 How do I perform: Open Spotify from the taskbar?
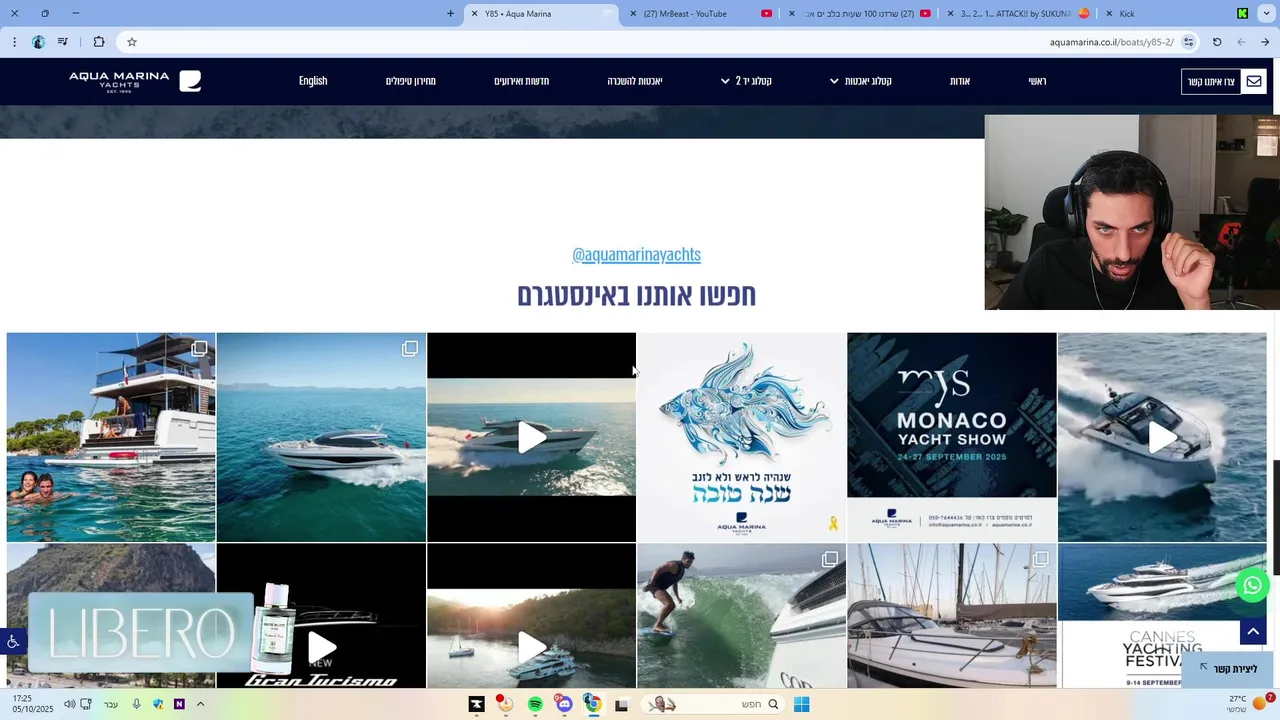[535, 704]
